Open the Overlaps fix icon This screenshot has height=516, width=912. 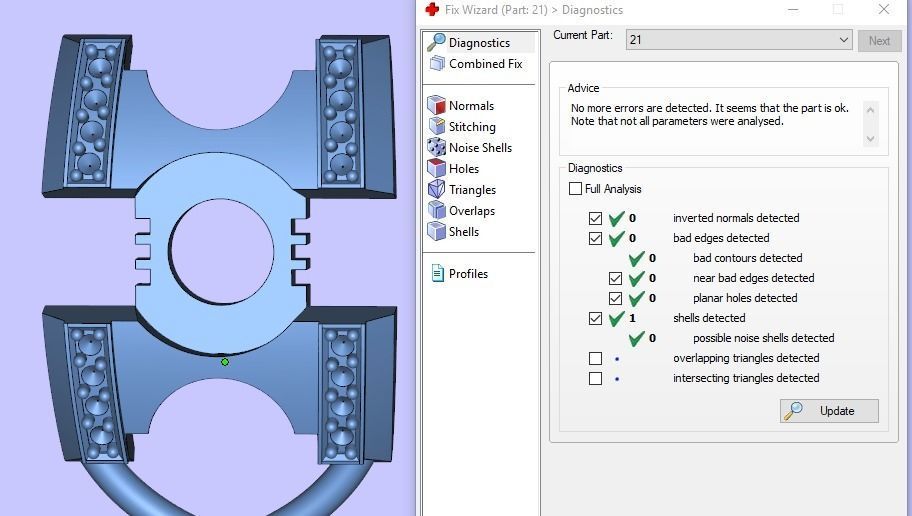click(x=436, y=210)
